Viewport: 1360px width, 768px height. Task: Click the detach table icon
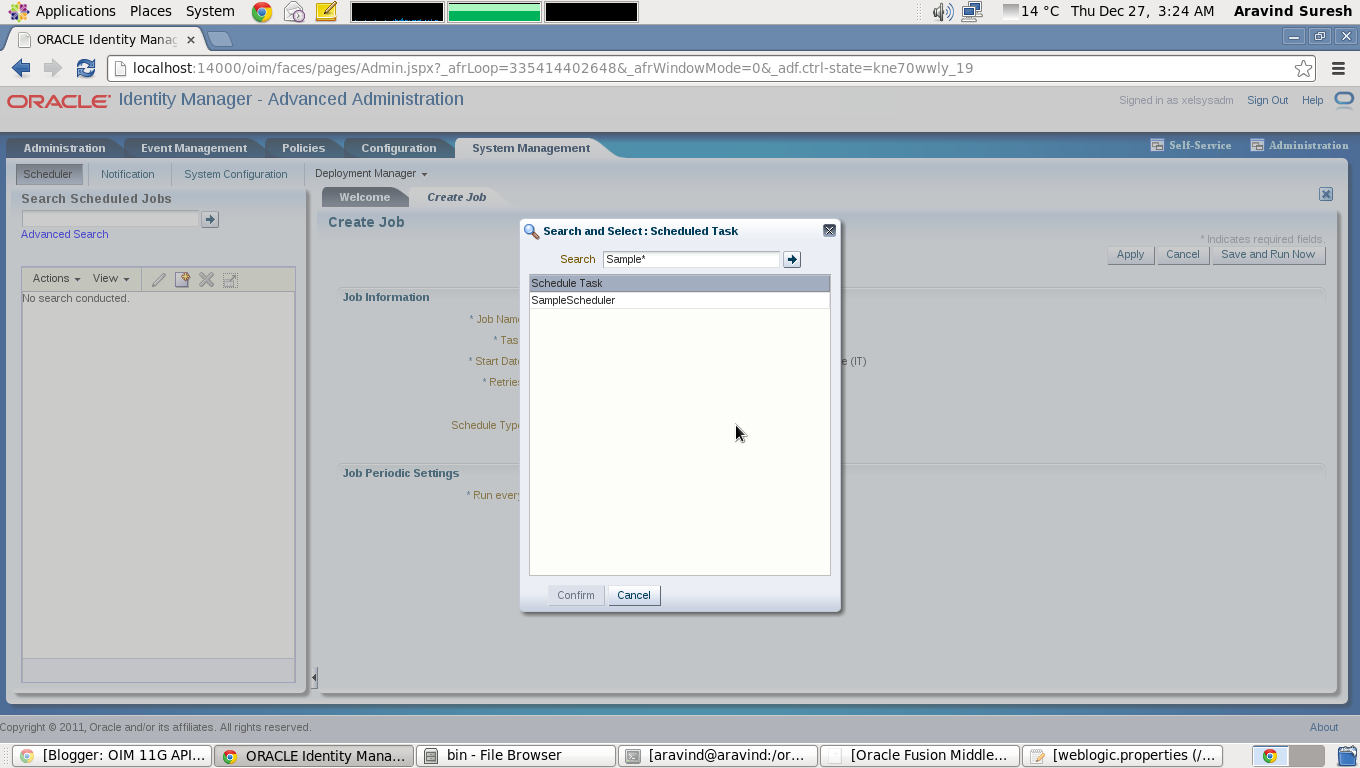point(230,280)
